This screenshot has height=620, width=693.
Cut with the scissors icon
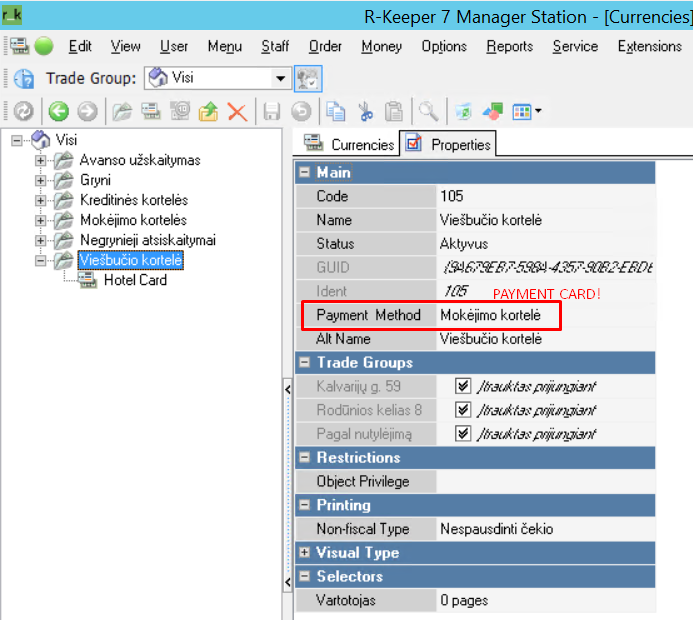point(366,111)
